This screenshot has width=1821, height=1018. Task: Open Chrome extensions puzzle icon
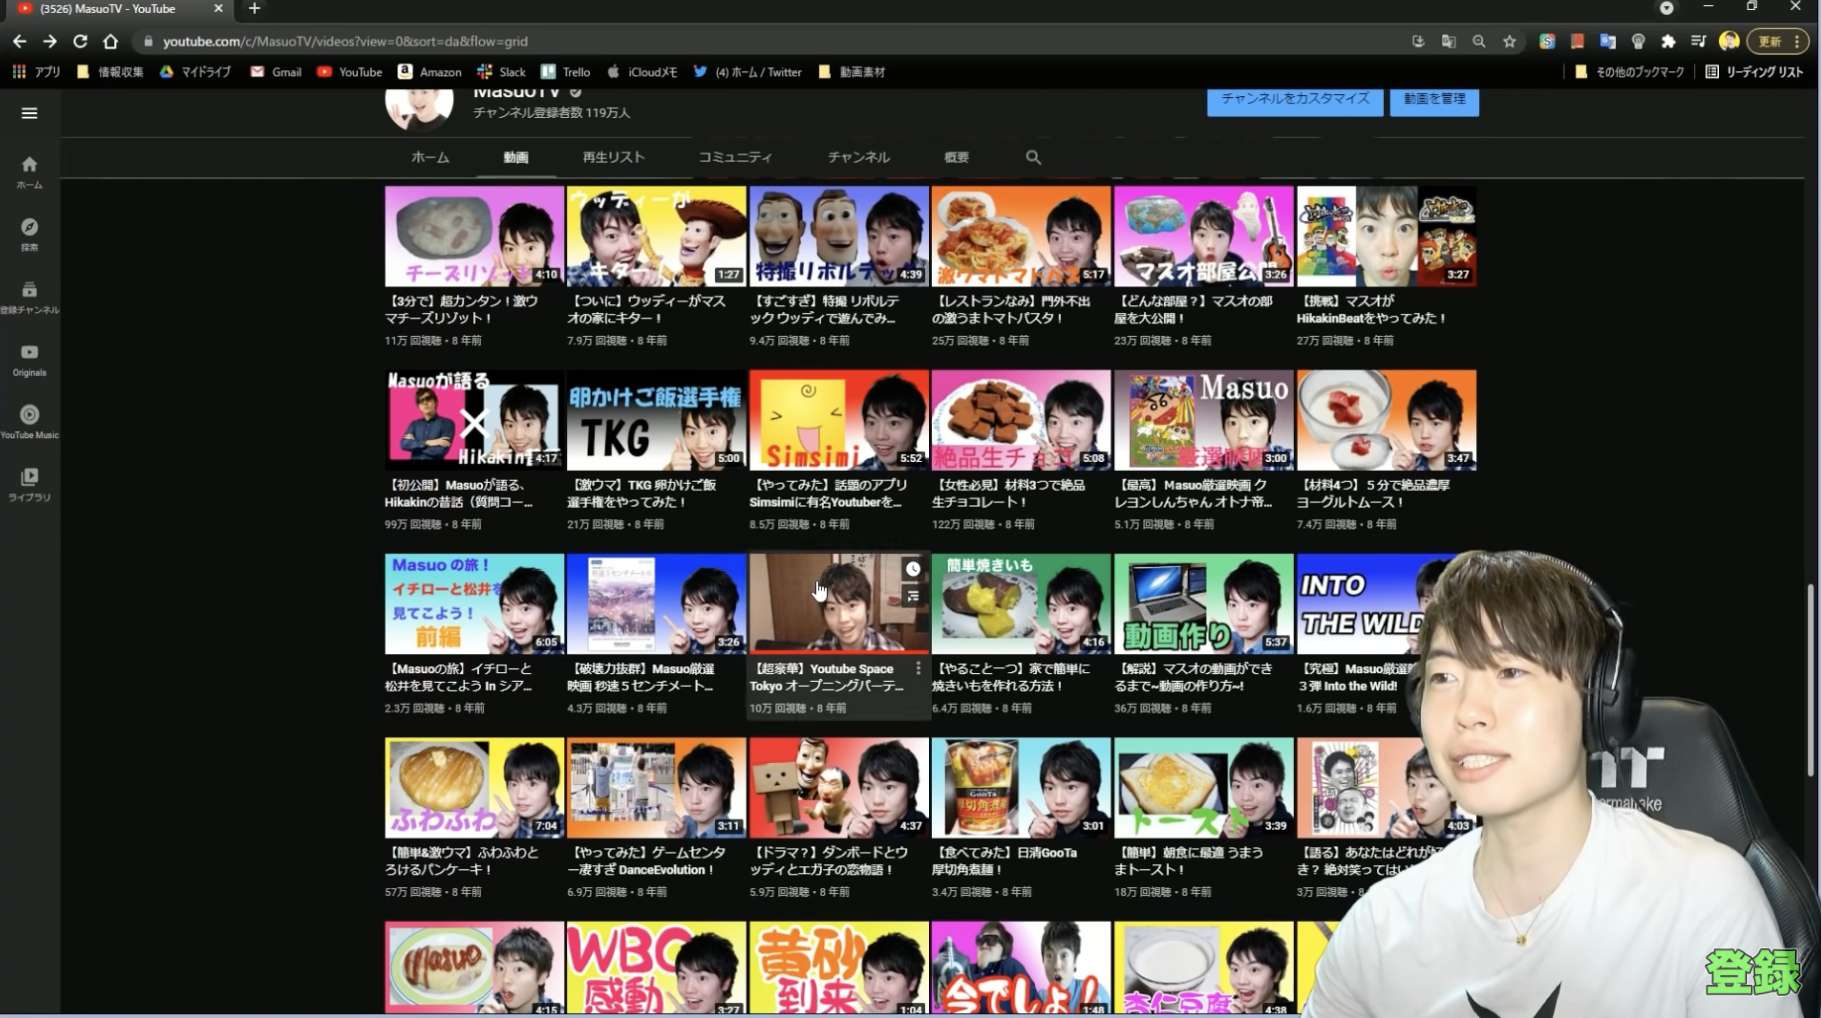pos(1668,41)
